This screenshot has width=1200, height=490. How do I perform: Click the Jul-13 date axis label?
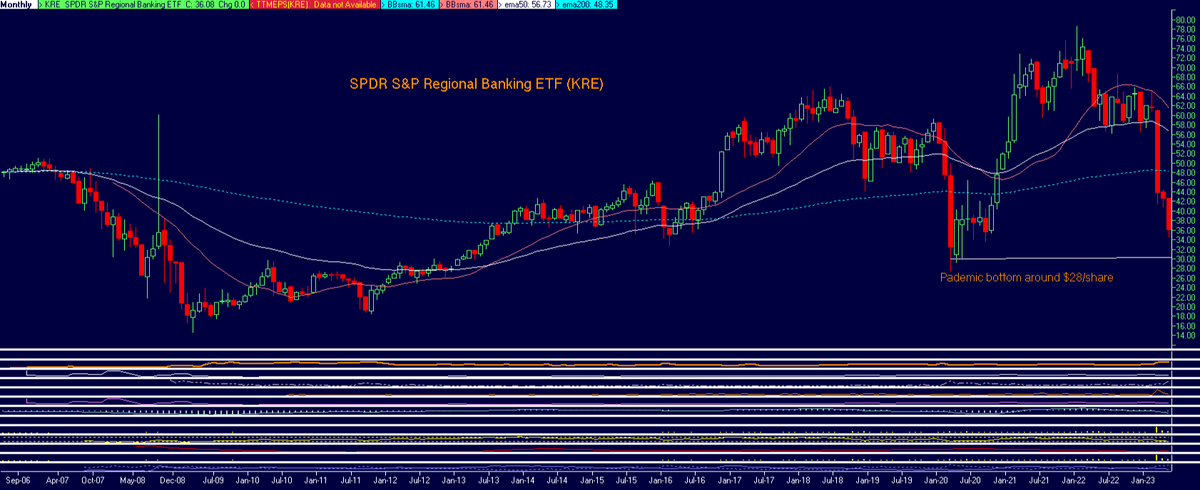point(489,480)
